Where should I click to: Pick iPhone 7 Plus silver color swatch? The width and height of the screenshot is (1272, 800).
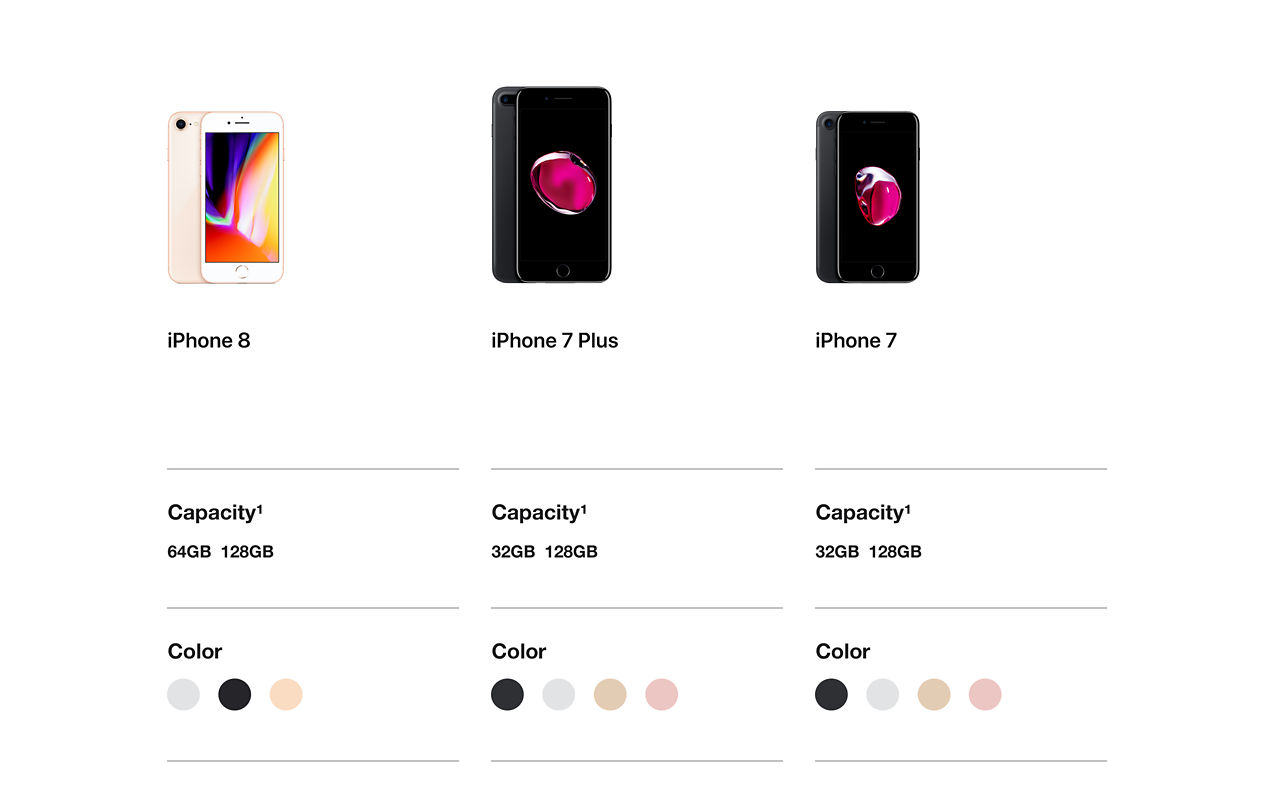coord(559,694)
